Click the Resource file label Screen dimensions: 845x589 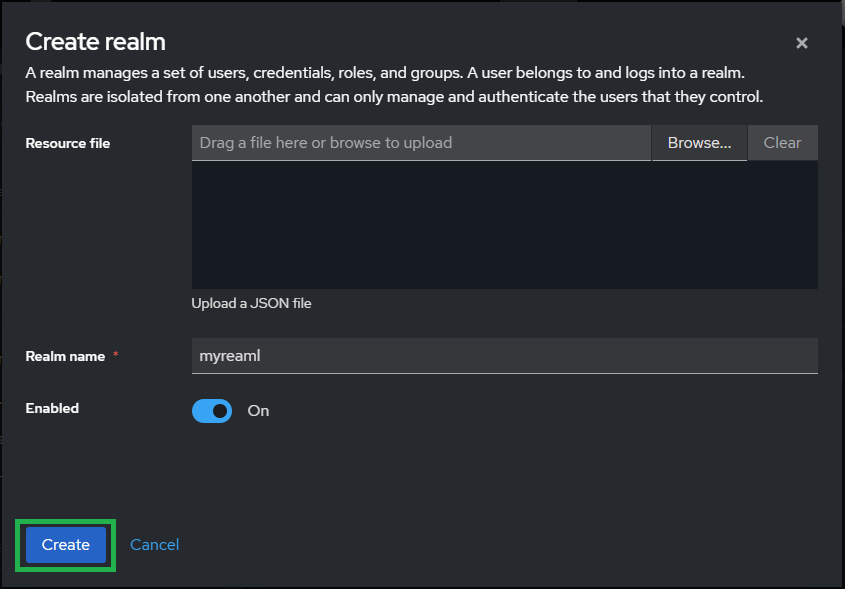(x=68, y=143)
